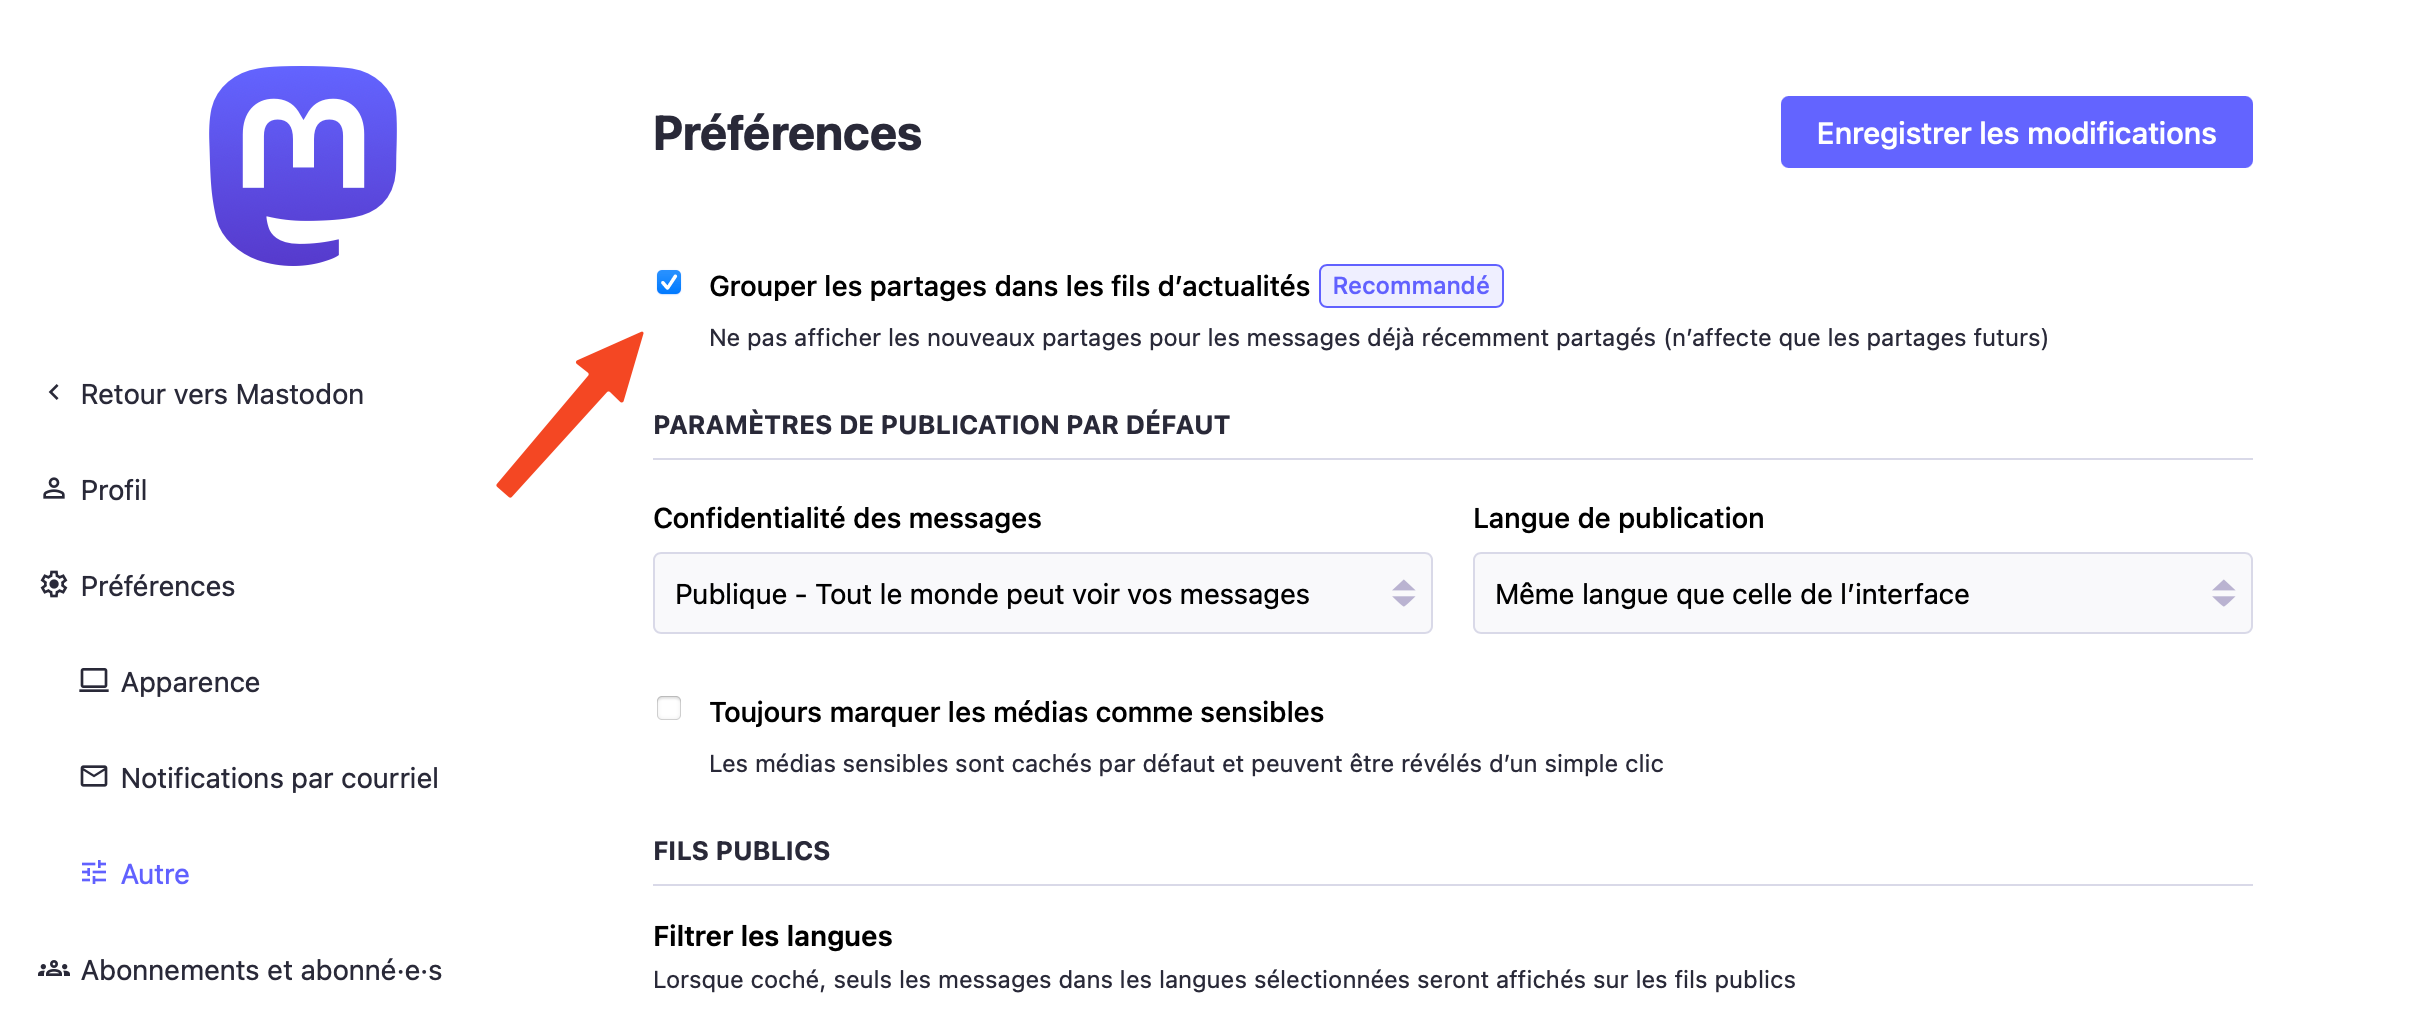Image resolution: width=2436 pixels, height=1026 pixels.
Task: Open the Apparence settings page
Action: 190,682
